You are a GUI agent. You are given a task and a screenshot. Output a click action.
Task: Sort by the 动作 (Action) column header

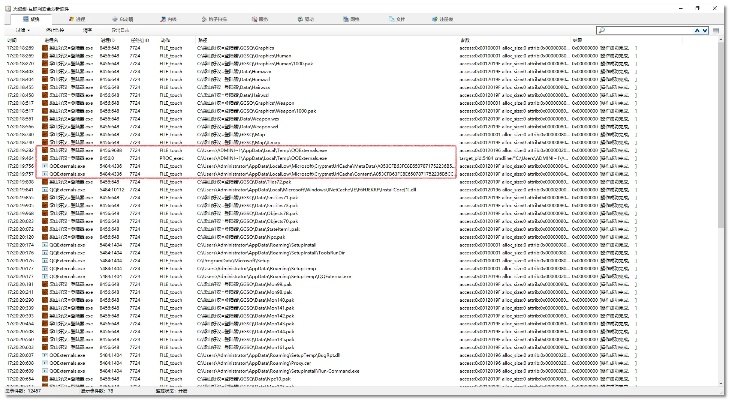tap(166, 41)
